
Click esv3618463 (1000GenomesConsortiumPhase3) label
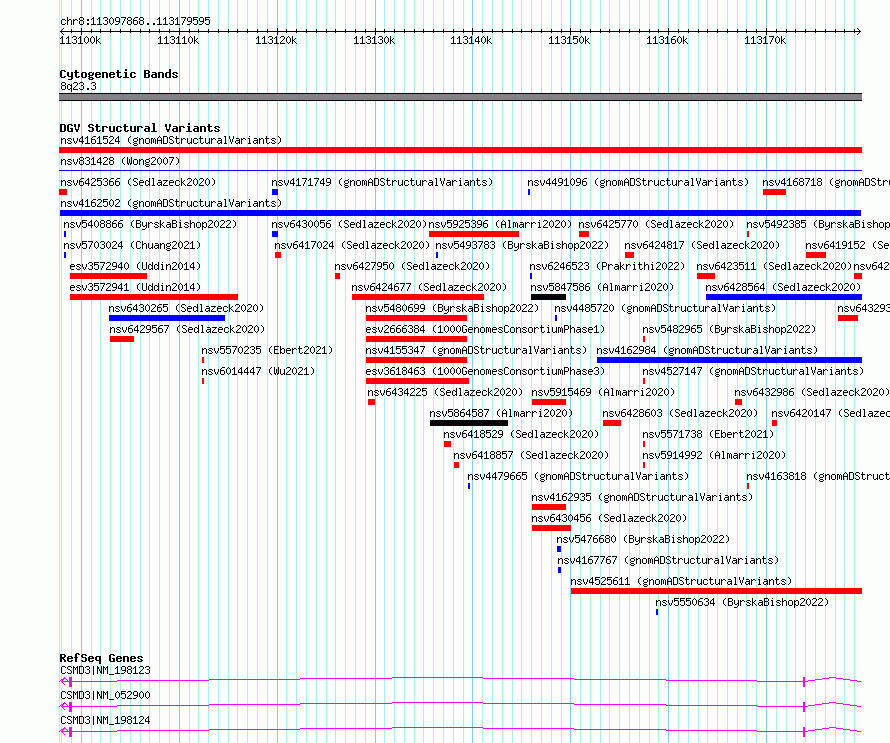[485, 371]
